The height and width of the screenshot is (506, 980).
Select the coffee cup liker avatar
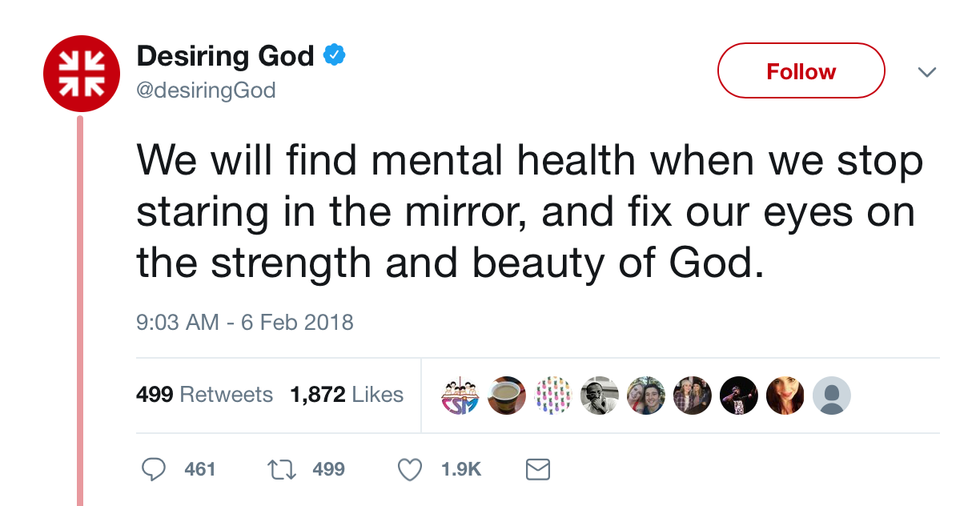(507, 396)
